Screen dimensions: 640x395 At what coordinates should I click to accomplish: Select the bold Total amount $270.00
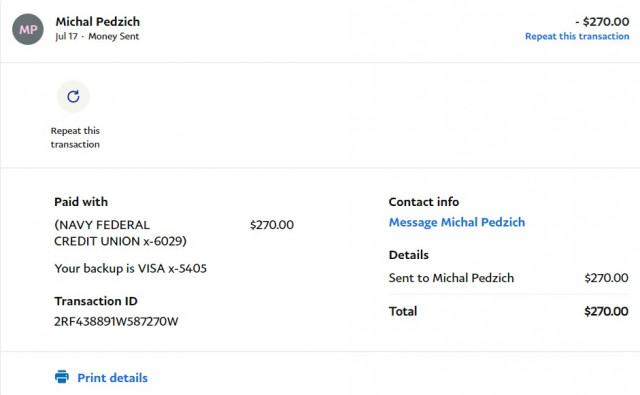point(606,311)
